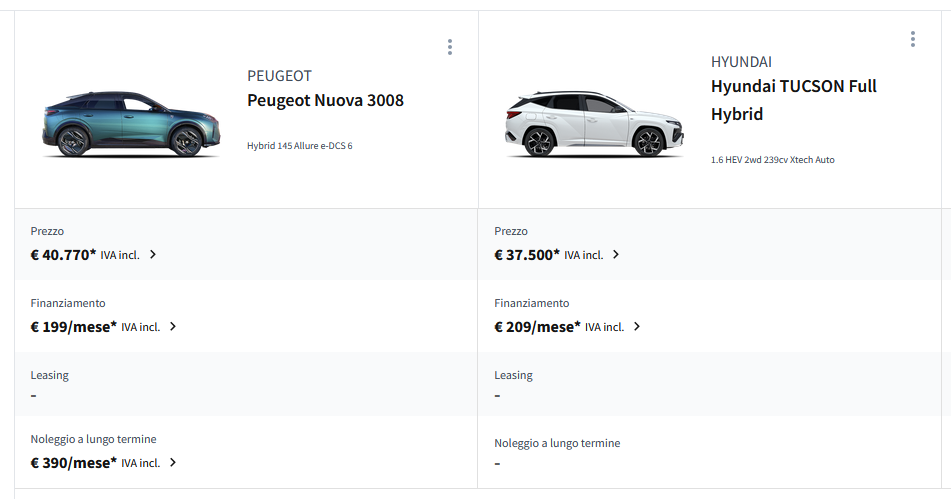
Task: Expand Peugeot long-term rental chevron
Action: 173,463
